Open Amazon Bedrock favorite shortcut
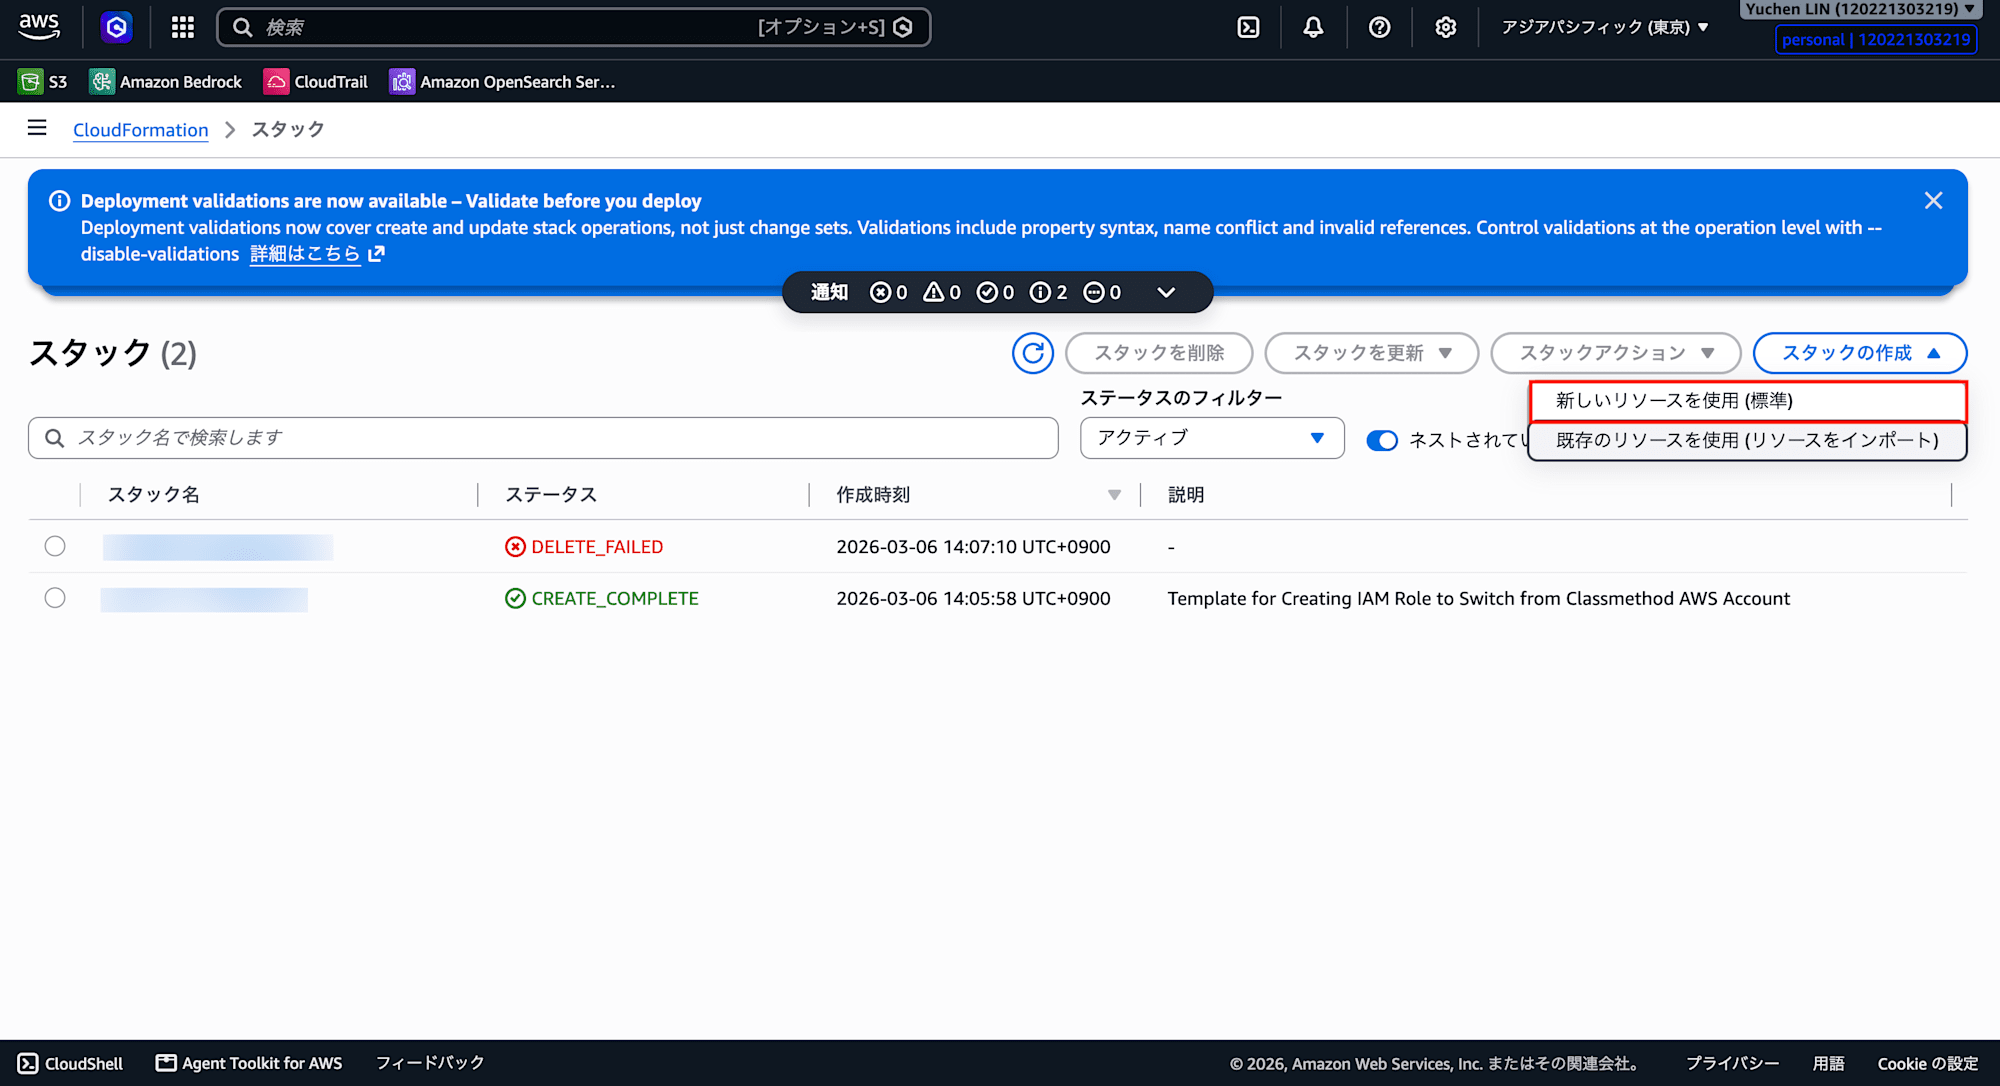 166,82
